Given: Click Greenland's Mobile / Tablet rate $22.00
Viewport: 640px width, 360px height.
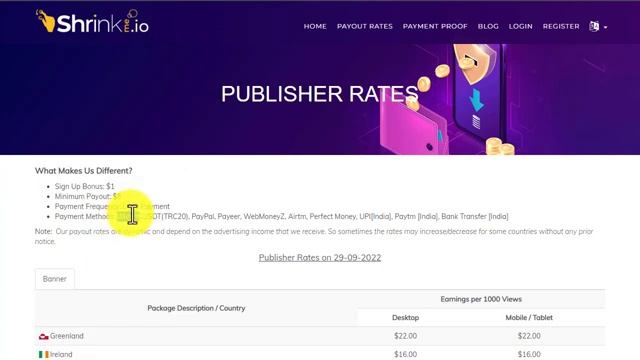Looking at the screenshot, I should tap(529, 336).
